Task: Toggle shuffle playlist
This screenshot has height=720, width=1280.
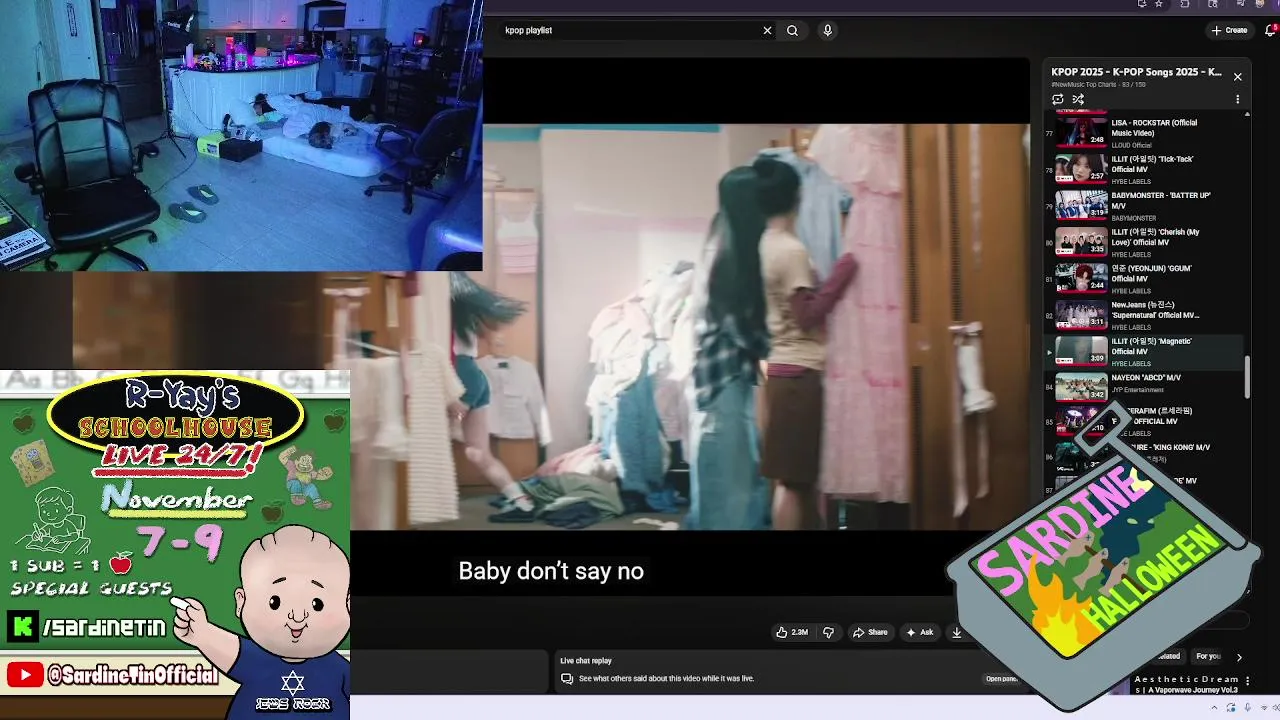Action: tap(1078, 99)
